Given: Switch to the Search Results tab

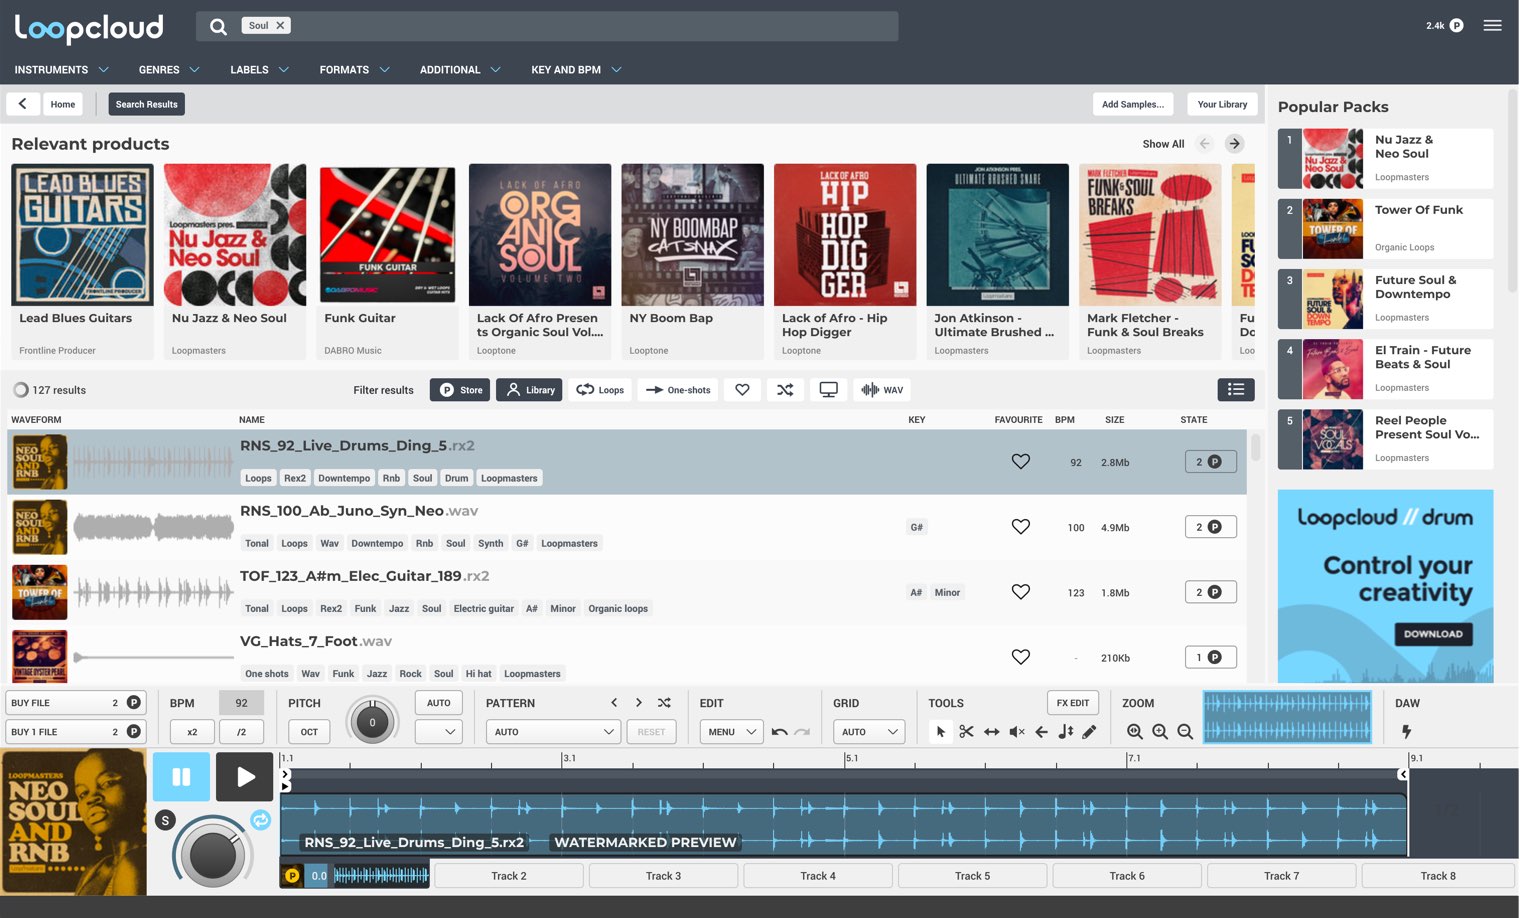Looking at the screenshot, I should point(146,104).
